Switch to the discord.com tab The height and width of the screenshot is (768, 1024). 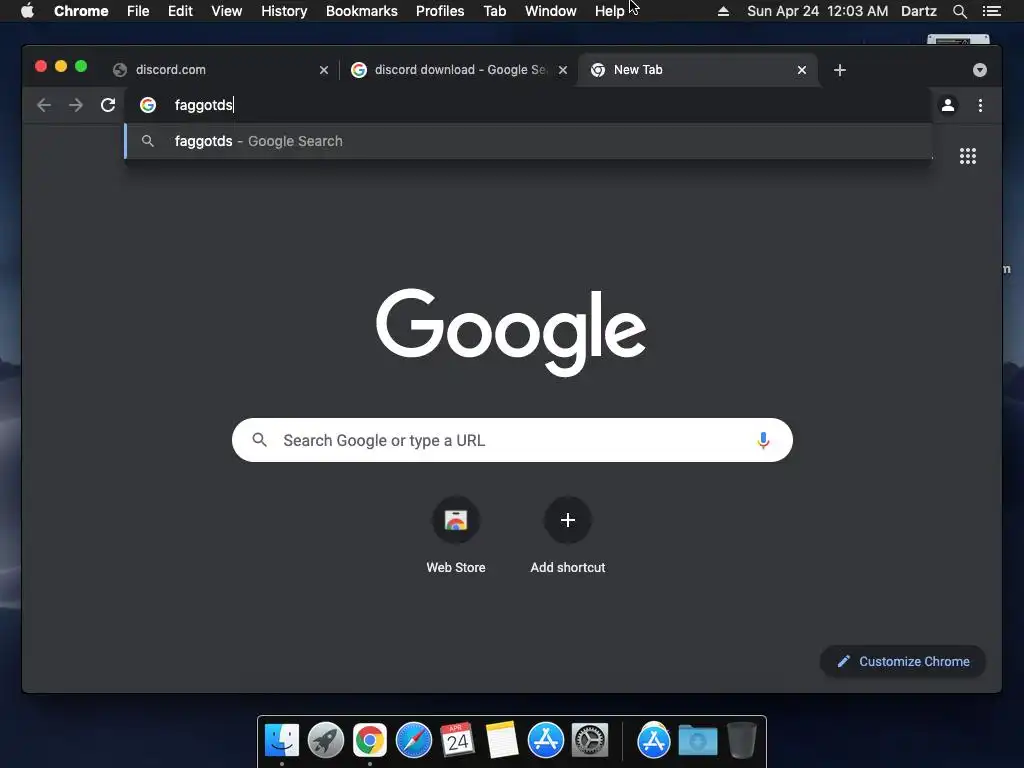click(221, 70)
